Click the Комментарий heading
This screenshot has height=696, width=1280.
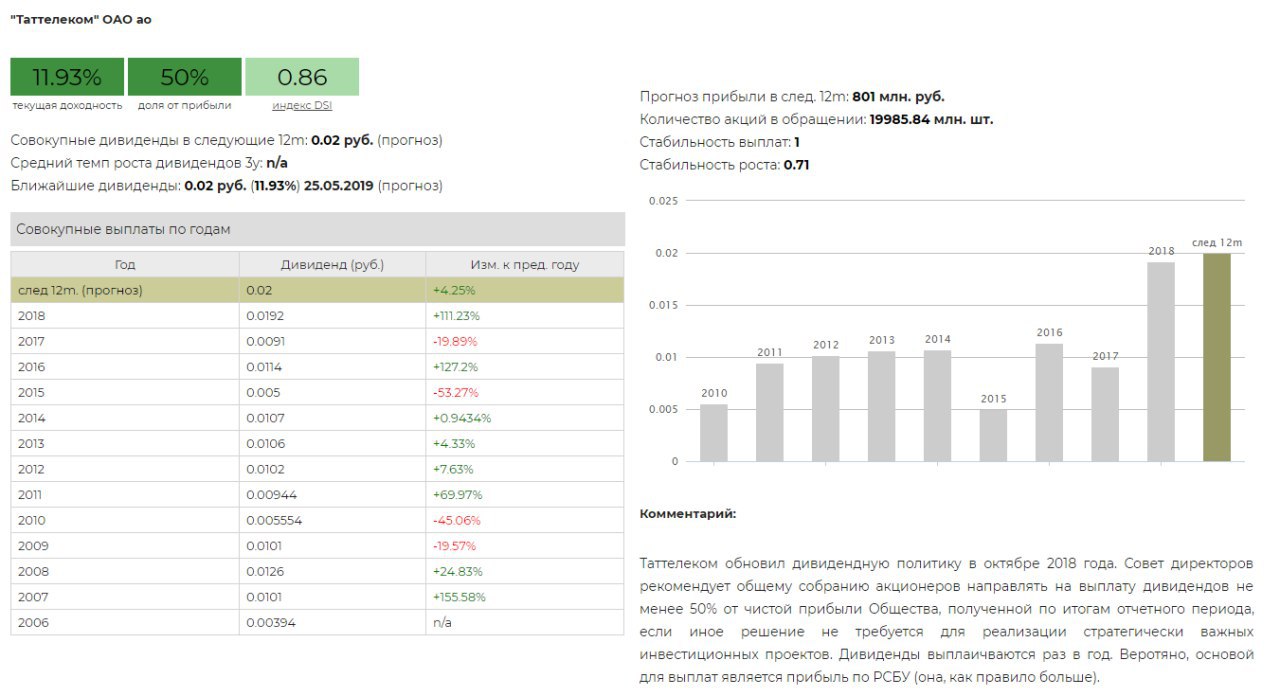pos(688,514)
